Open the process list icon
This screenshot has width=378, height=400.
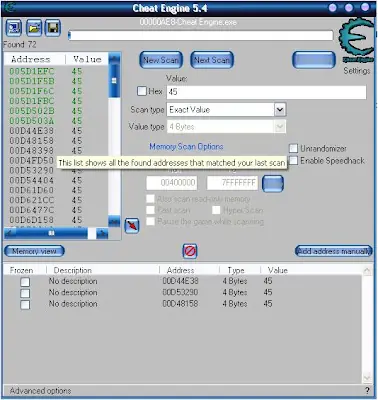coord(14,28)
